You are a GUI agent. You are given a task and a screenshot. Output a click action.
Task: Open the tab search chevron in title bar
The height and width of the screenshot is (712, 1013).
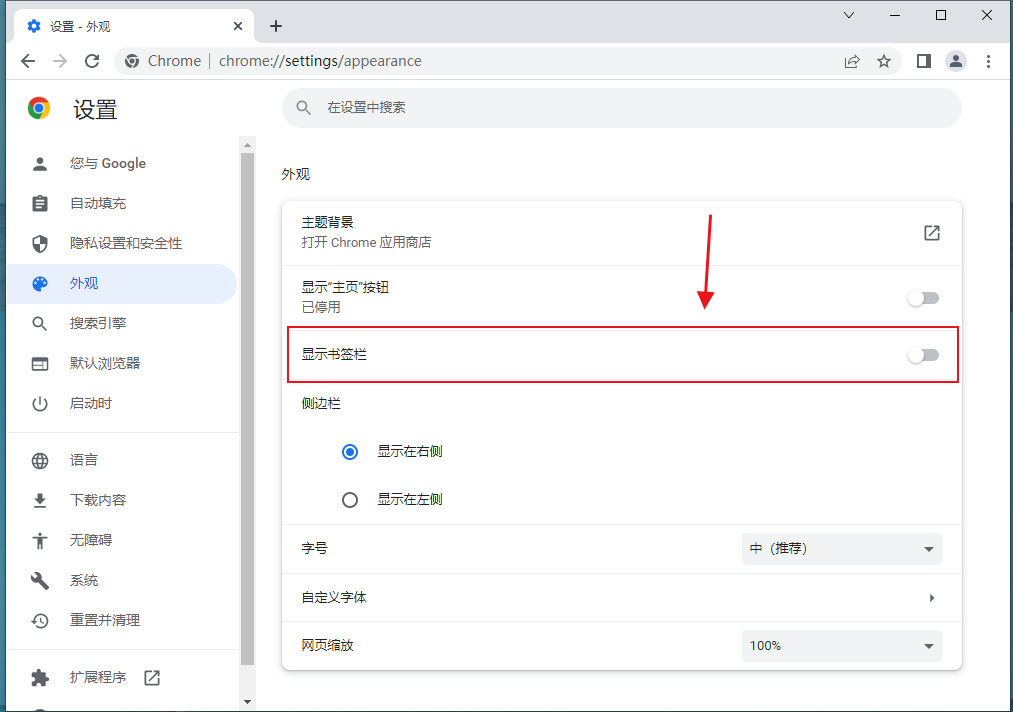[849, 15]
